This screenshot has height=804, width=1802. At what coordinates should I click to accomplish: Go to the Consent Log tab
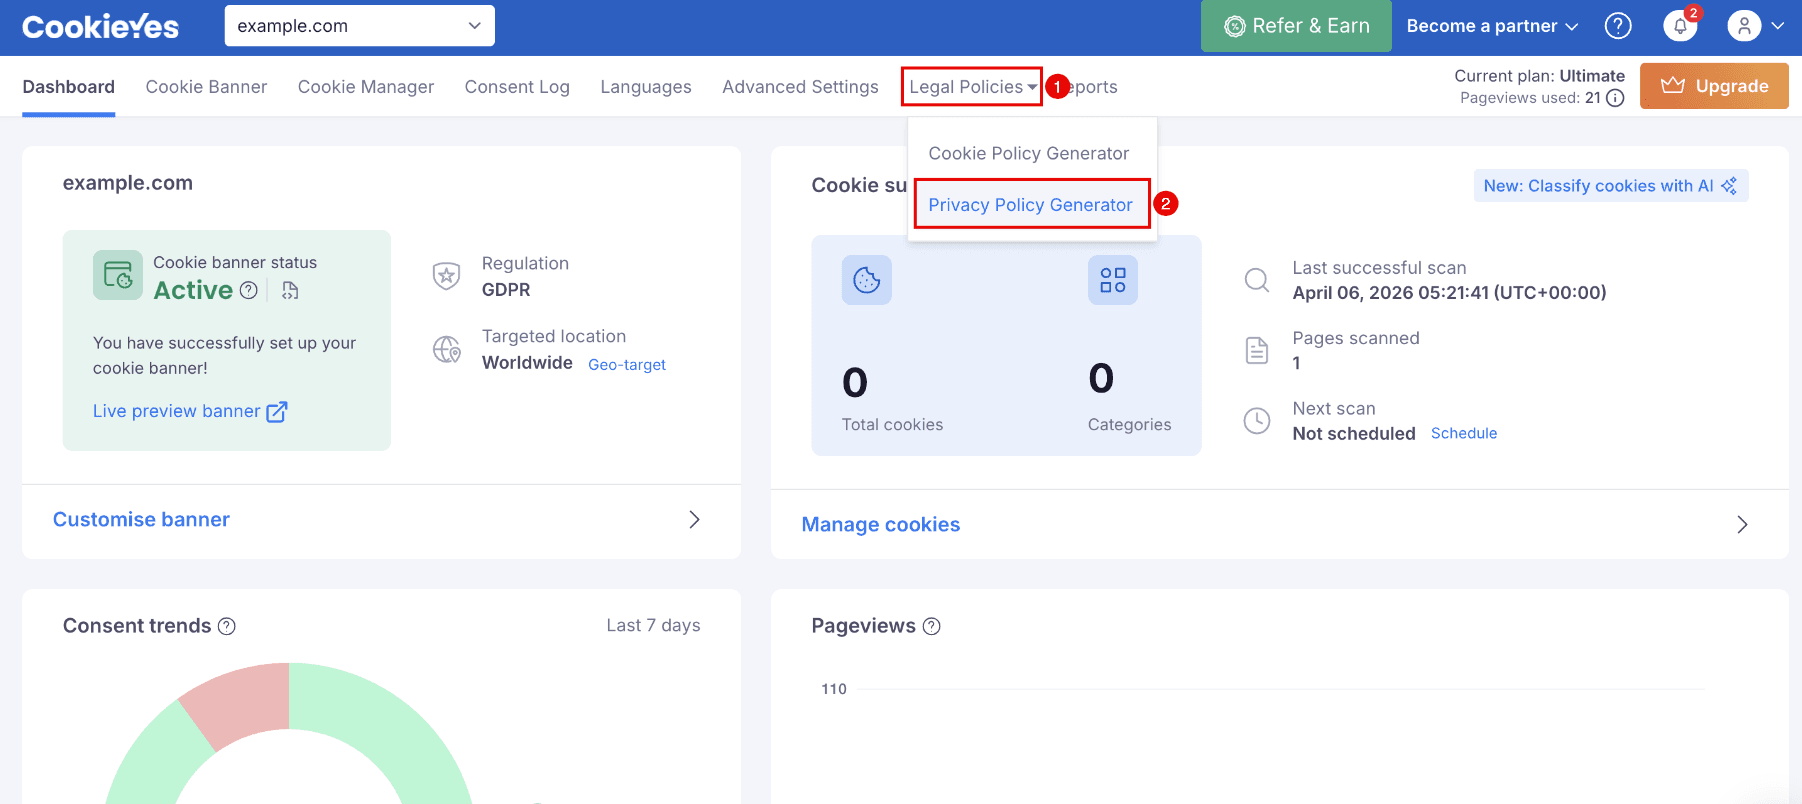517,87
